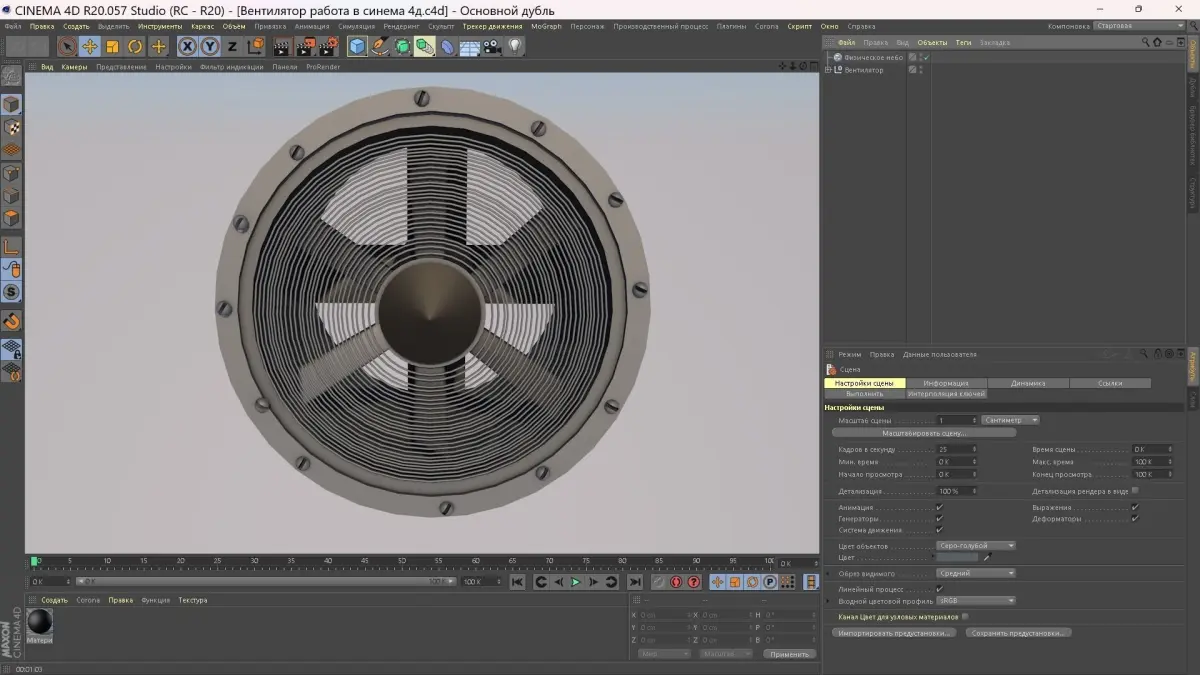The height and width of the screenshot is (675, 1200).
Task: Switch to the Информация tab
Action: (x=946, y=383)
